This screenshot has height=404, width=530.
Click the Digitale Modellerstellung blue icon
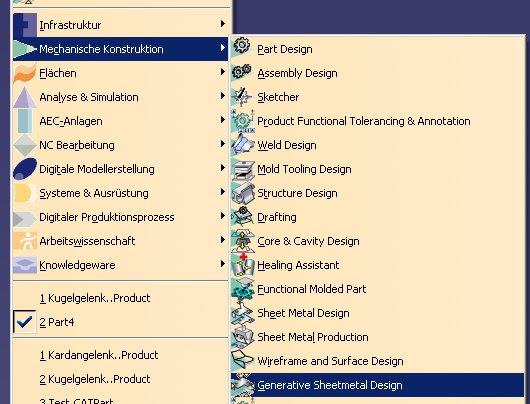[x=25, y=168]
